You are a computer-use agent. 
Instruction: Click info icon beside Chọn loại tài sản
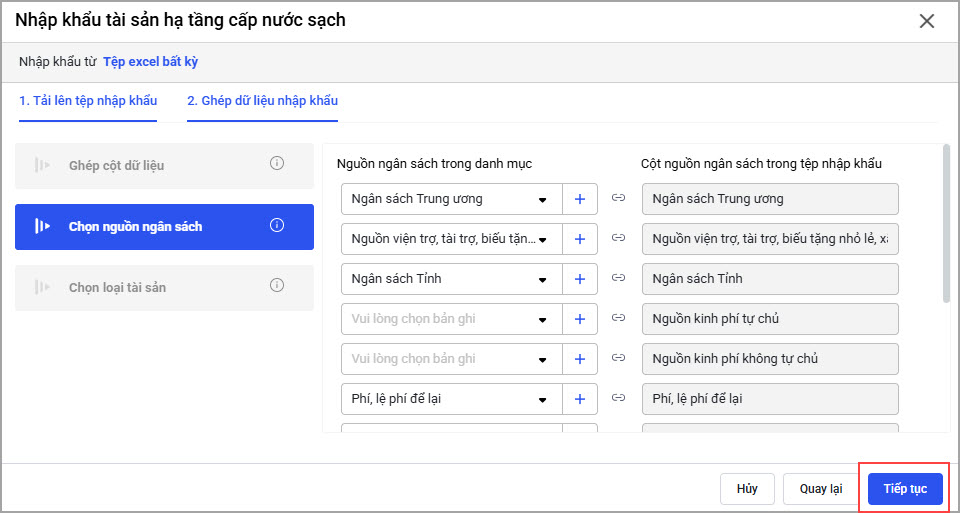[x=277, y=286]
